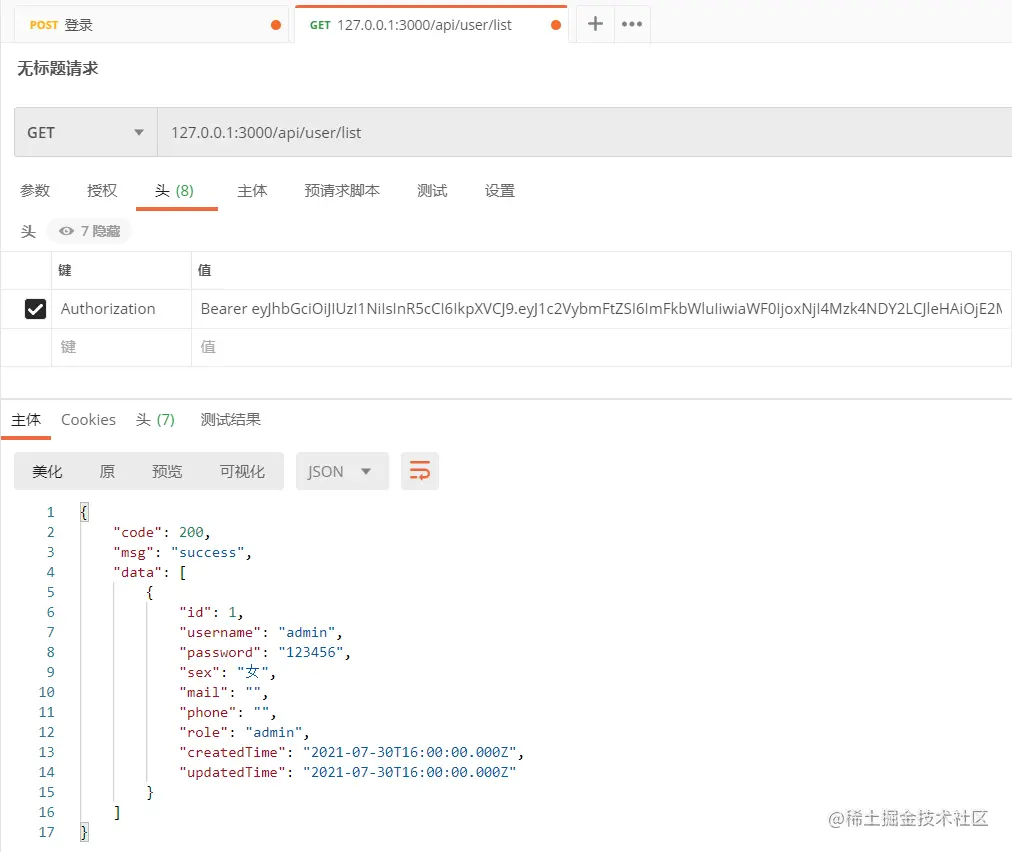Screen dimensions: 1012x852
Task: Click the "createdTime" line
Action: (x=351, y=753)
